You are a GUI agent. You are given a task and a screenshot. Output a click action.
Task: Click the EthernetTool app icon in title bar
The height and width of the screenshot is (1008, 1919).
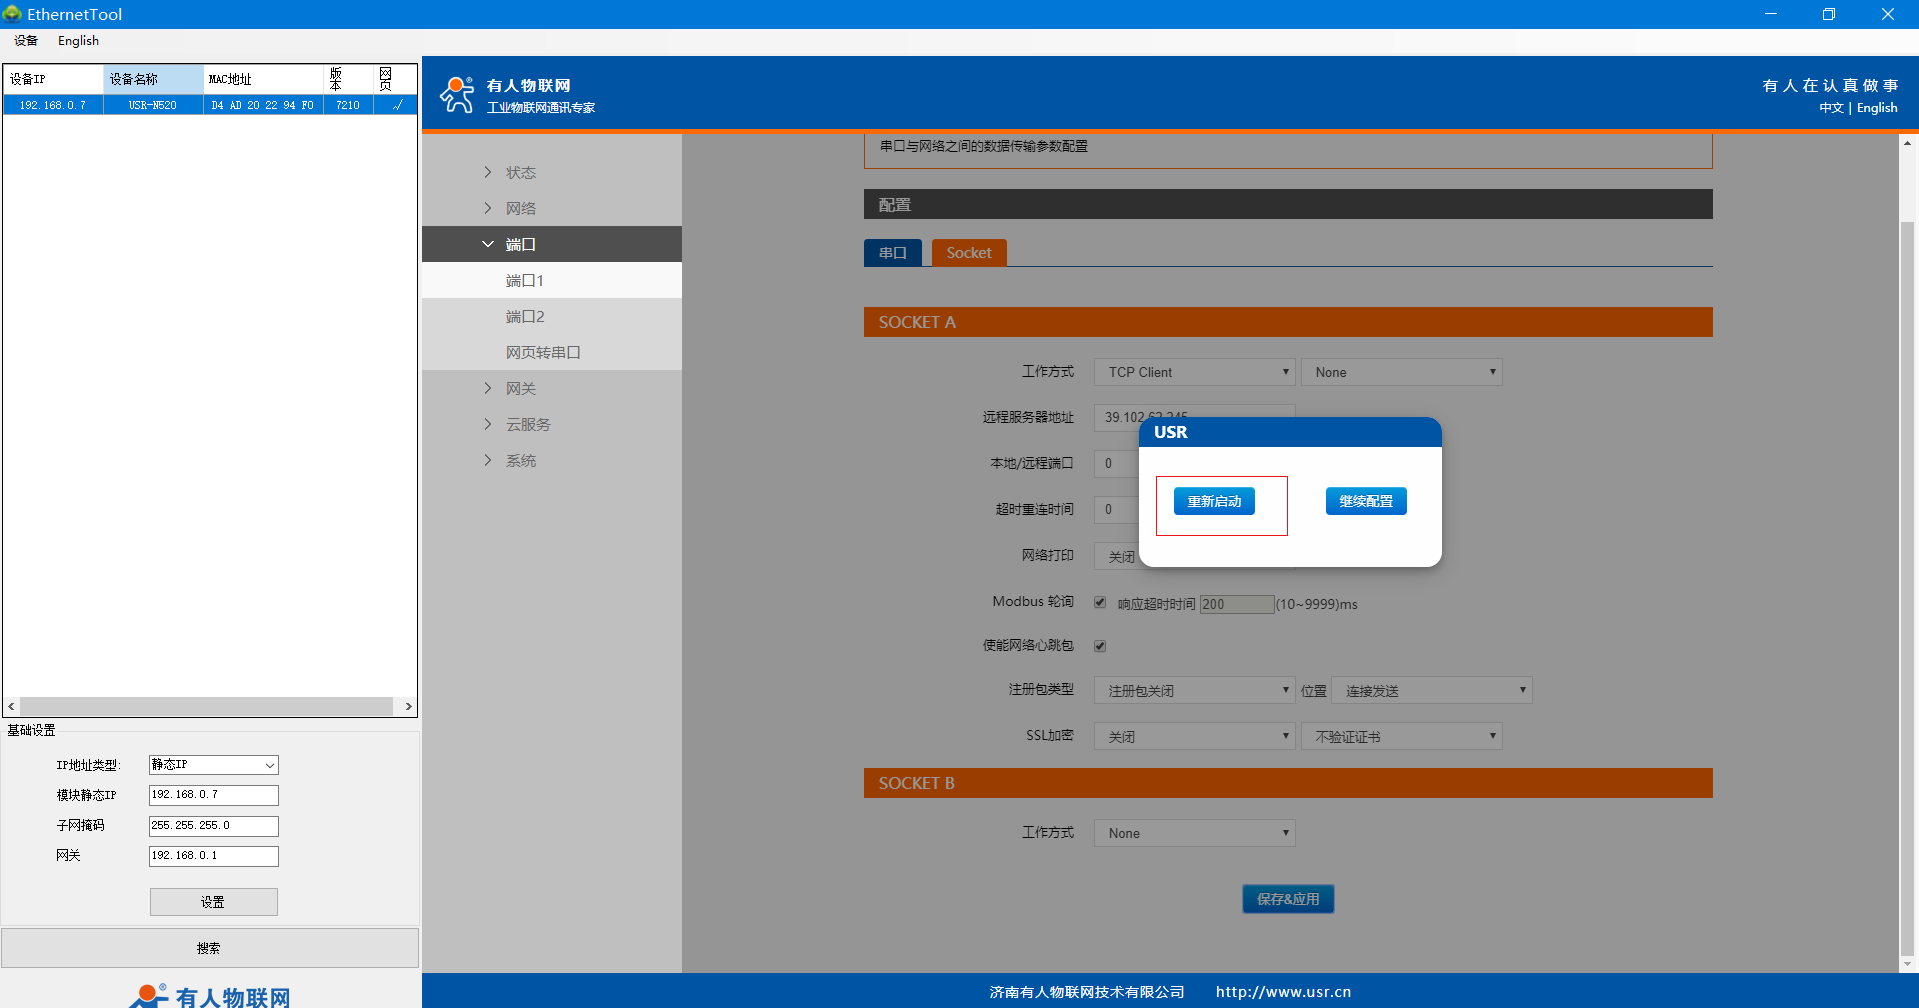[x=12, y=14]
